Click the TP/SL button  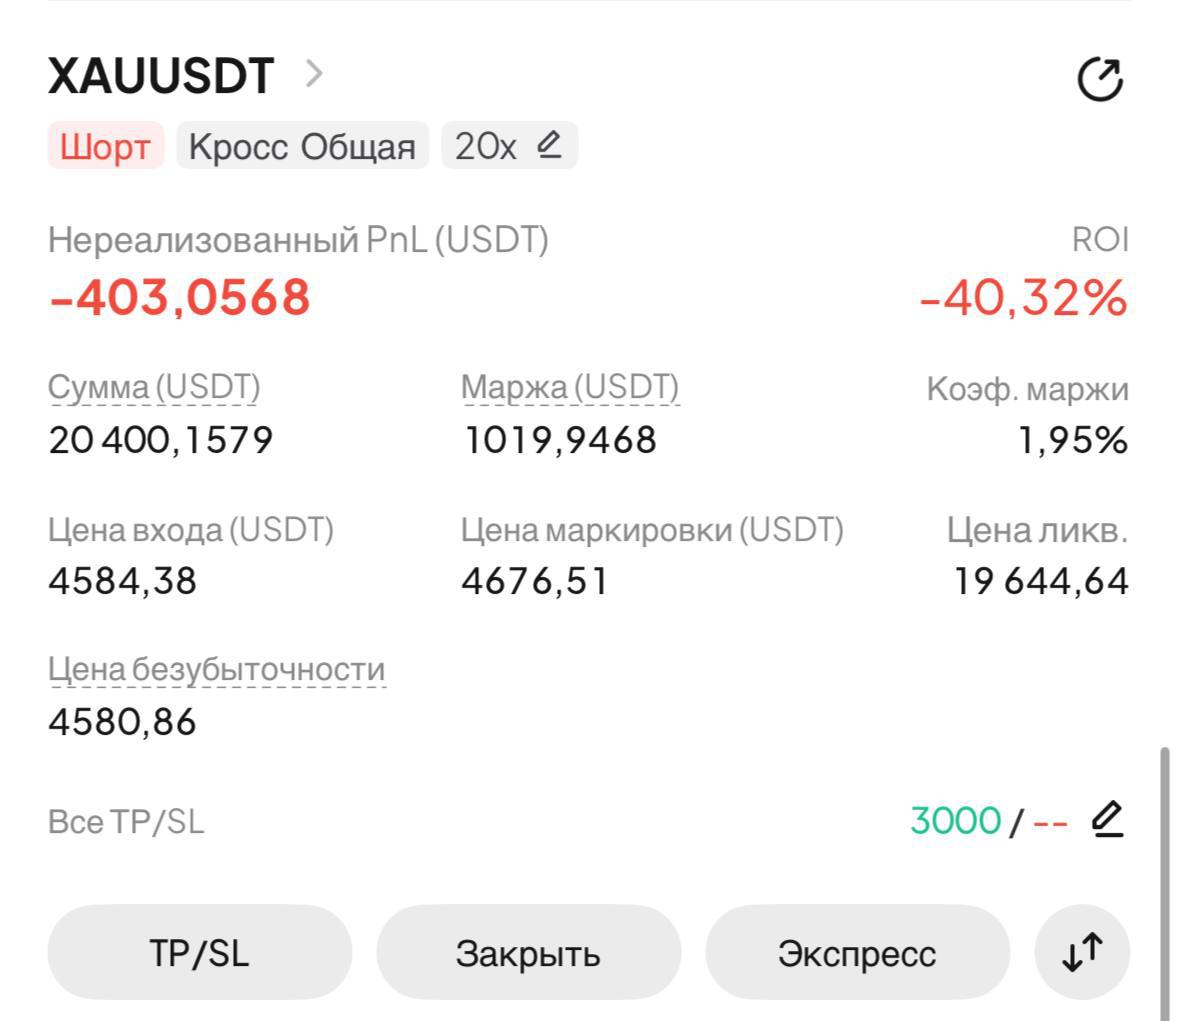[199, 952]
